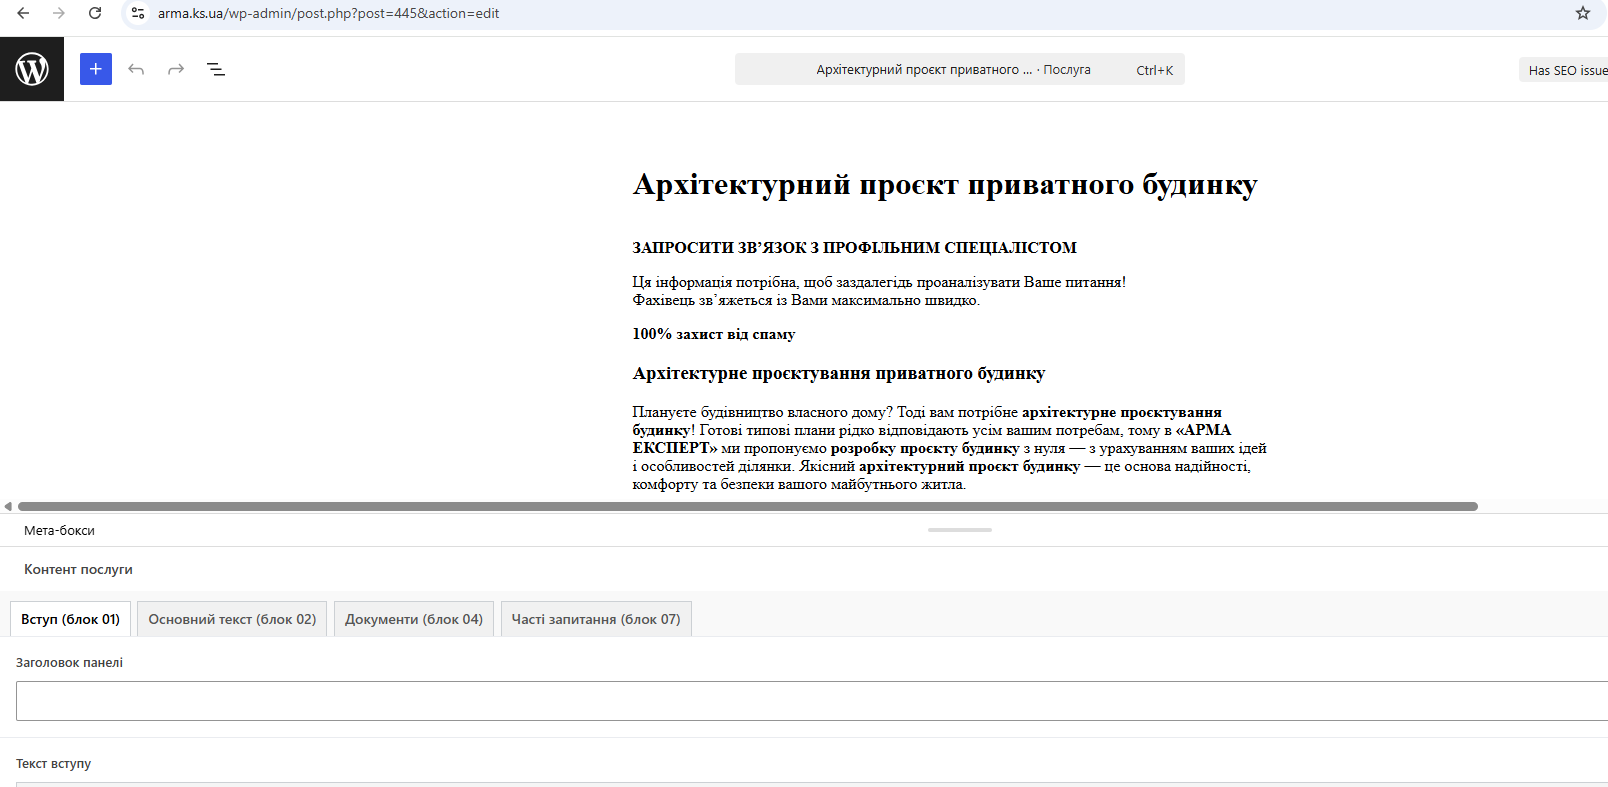Image resolution: width=1608 pixels, height=787 pixels.
Task: Click the horizontal scrollbar of editor canvas
Action: (748, 506)
